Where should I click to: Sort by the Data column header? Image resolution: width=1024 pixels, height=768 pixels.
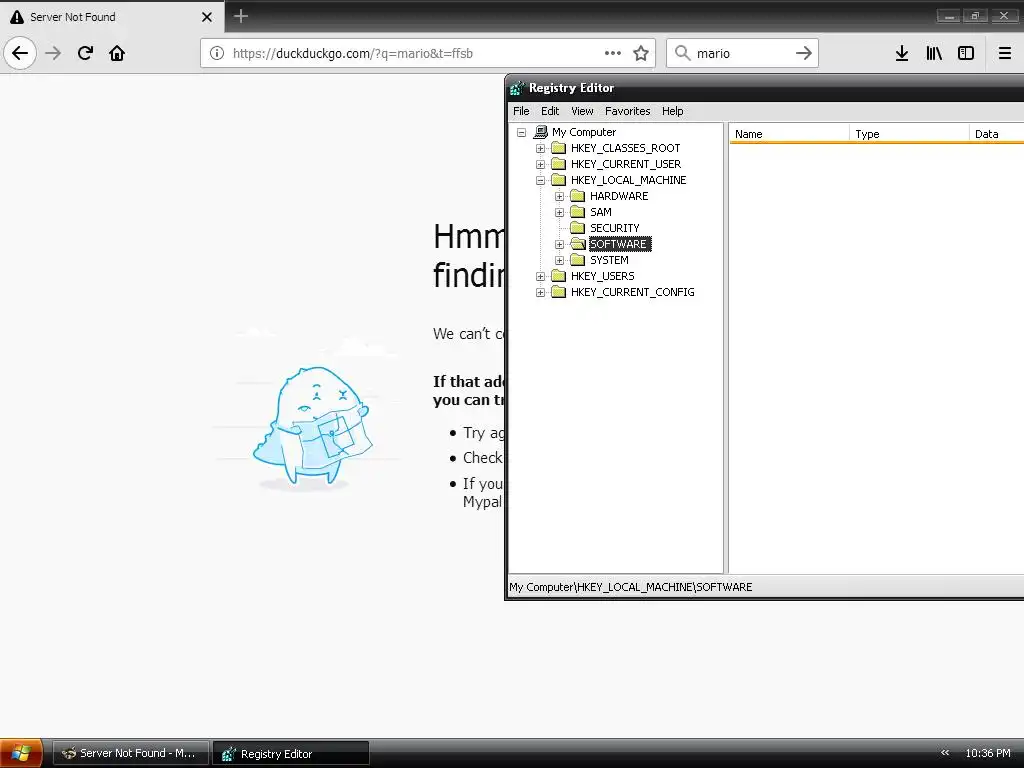click(996, 134)
